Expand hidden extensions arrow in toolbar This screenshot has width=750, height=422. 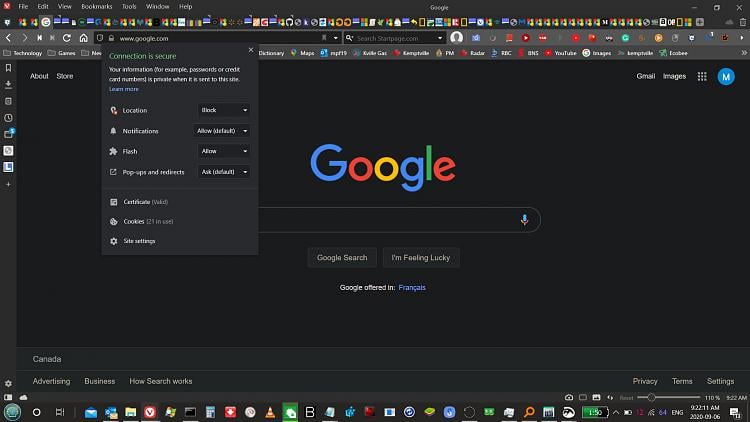coord(742,38)
